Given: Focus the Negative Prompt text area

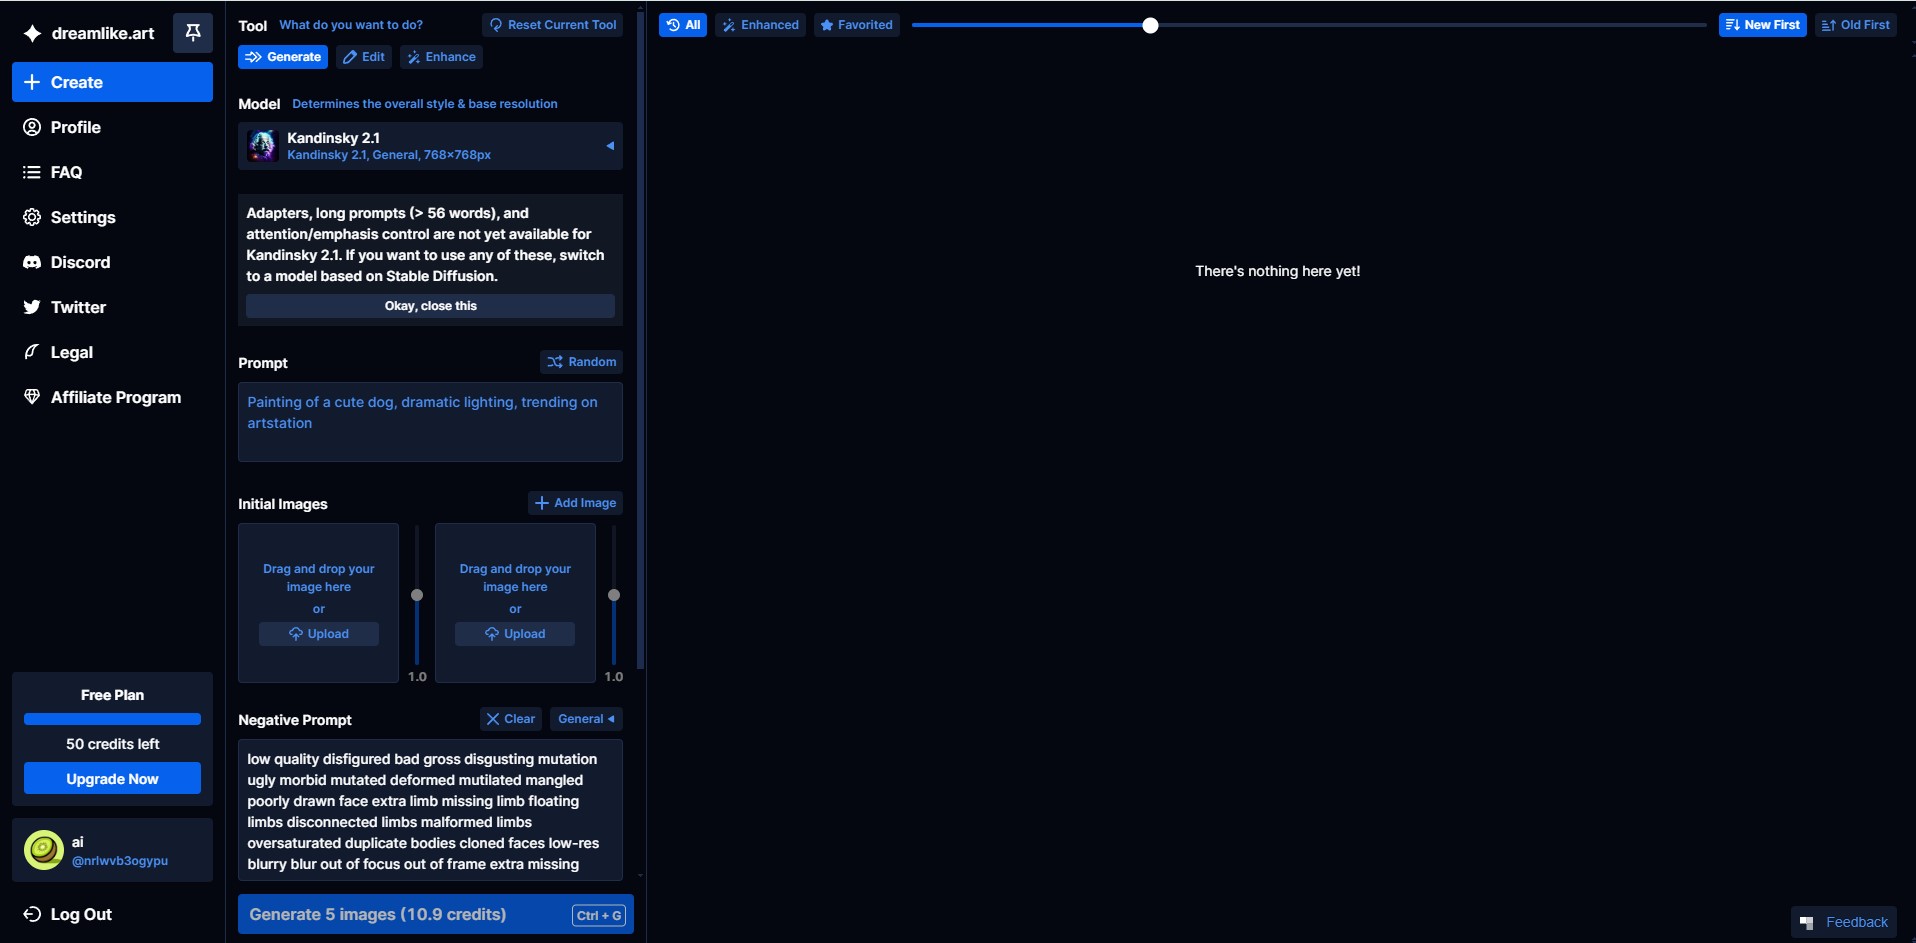Looking at the screenshot, I should point(430,810).
